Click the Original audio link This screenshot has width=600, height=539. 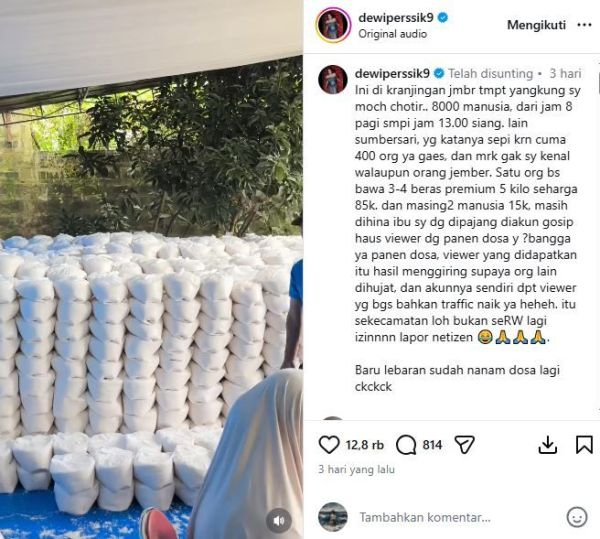point(393,34)
